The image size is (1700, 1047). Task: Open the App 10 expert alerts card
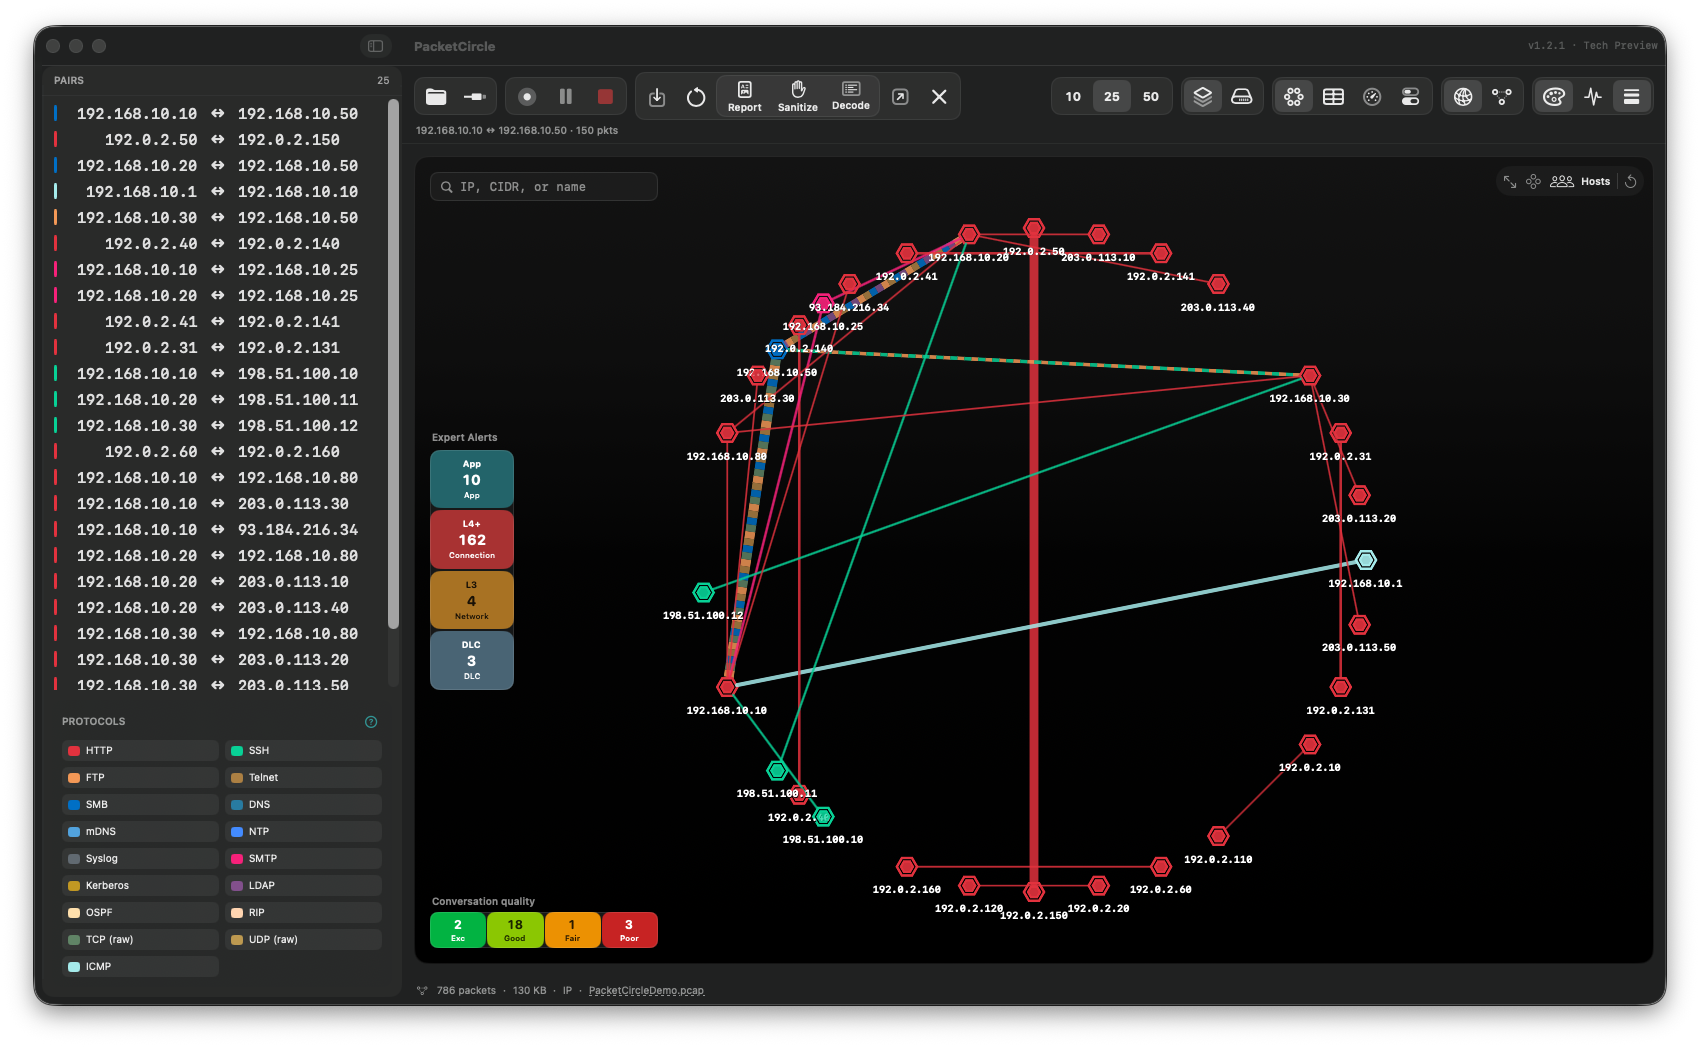472,480
